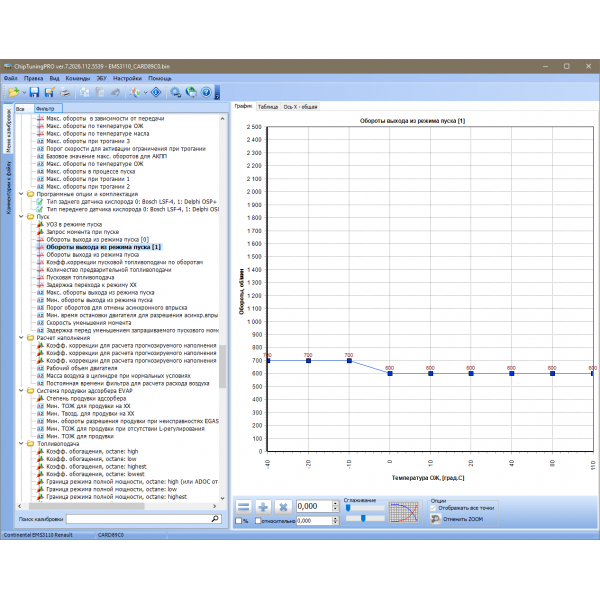Collapse the 'Пуск' tree folder

(x=22, y=215)
